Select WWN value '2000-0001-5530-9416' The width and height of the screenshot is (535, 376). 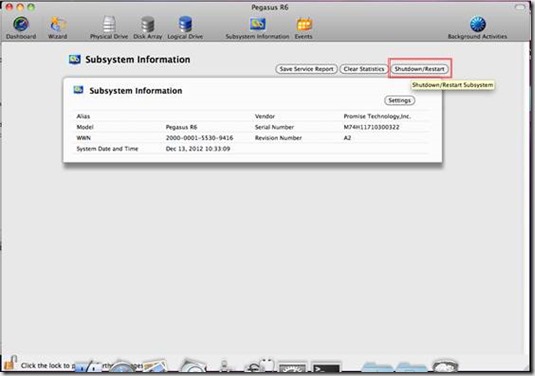click(x=200, y=138)
